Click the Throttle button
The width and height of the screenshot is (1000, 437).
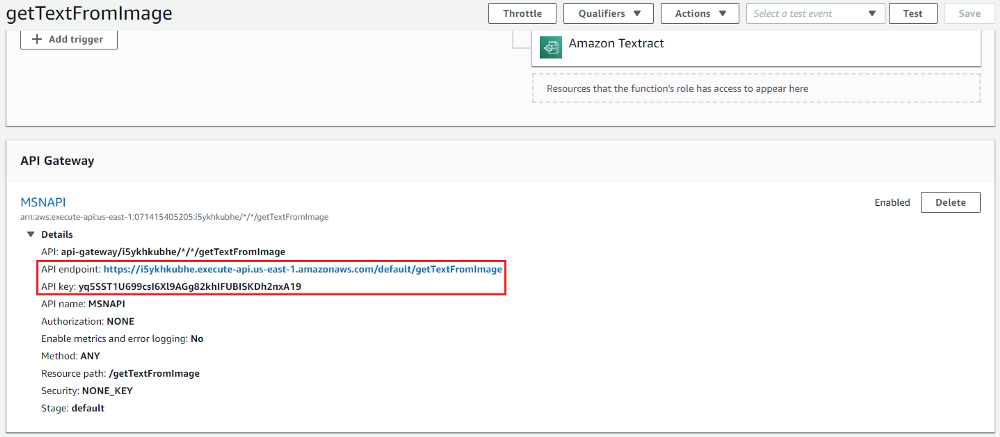[x=522, y=14]
